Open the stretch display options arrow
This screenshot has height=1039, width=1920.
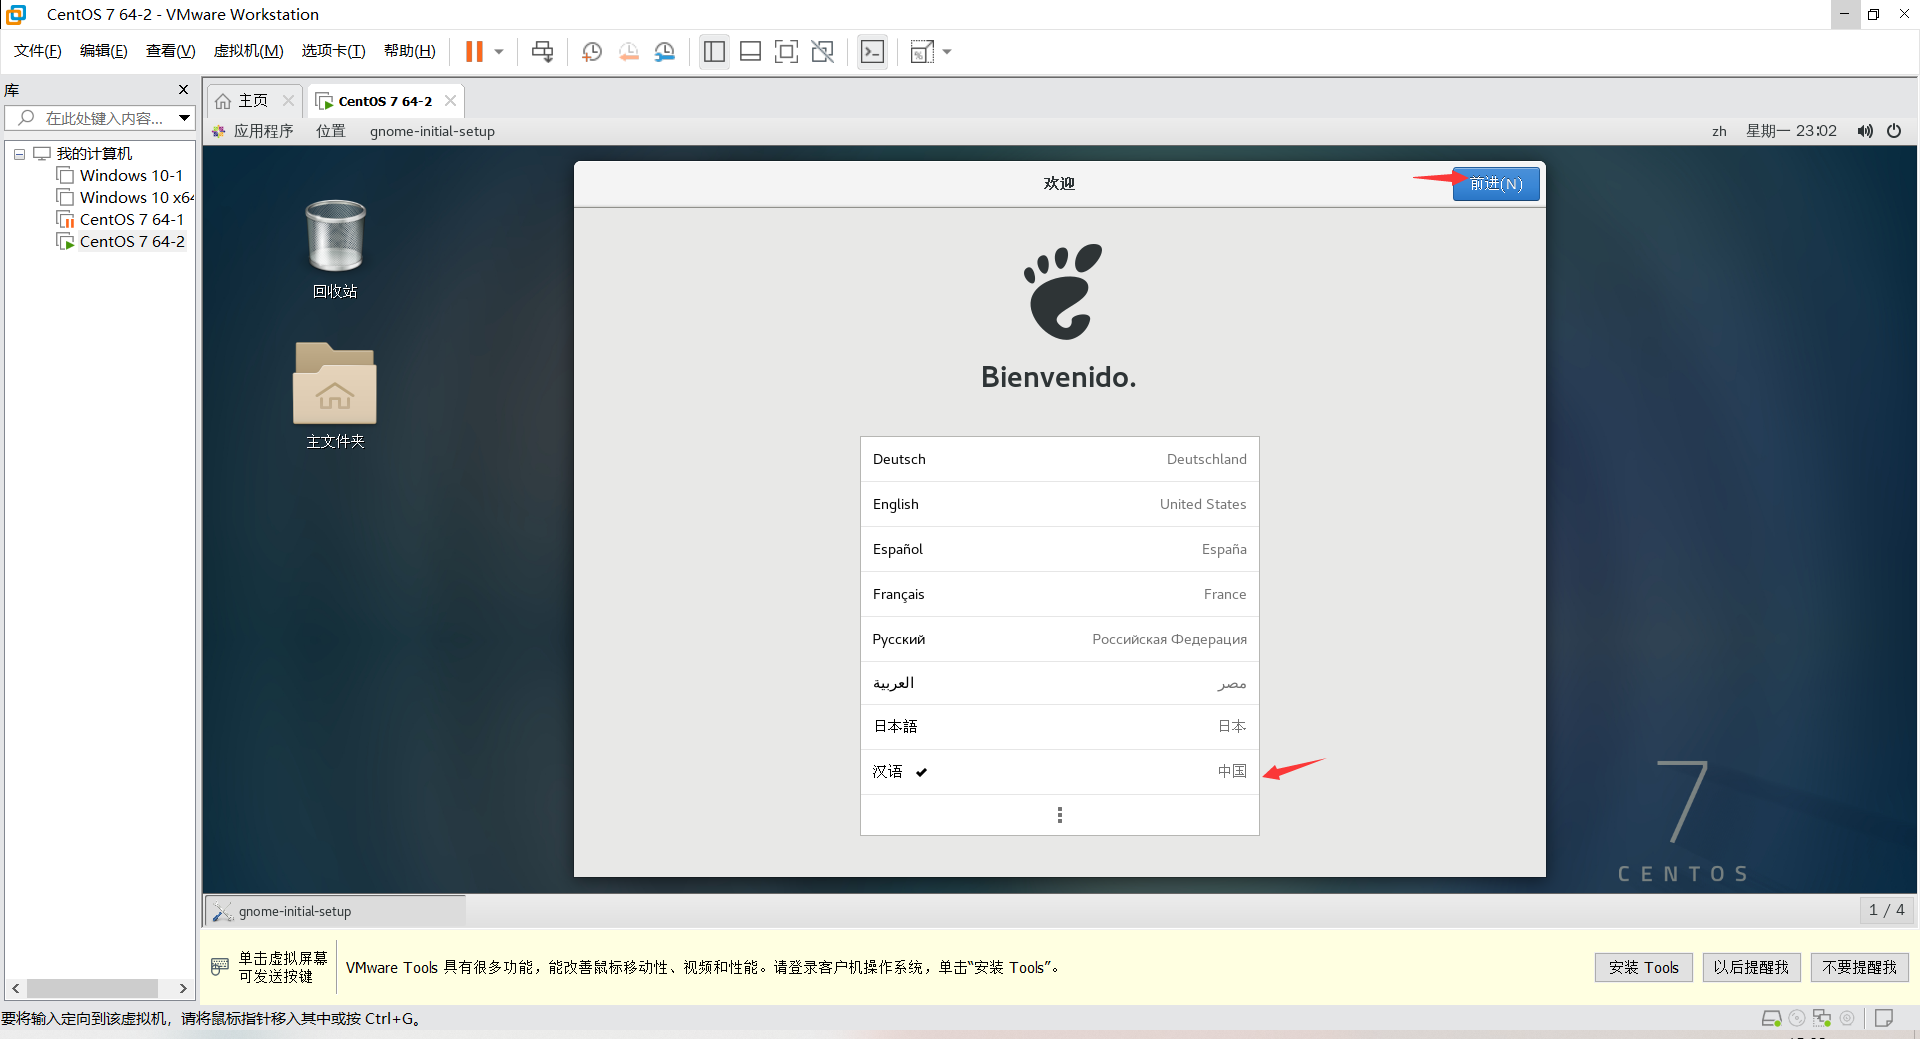947,52
